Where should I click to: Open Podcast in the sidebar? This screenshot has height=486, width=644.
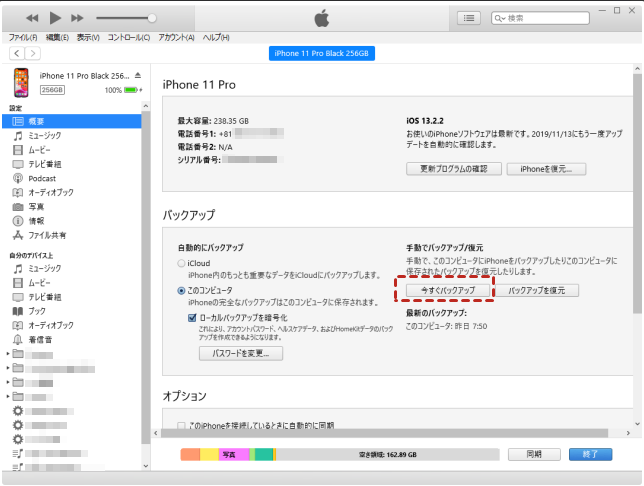pyautogui.click(x=42, y=178)
